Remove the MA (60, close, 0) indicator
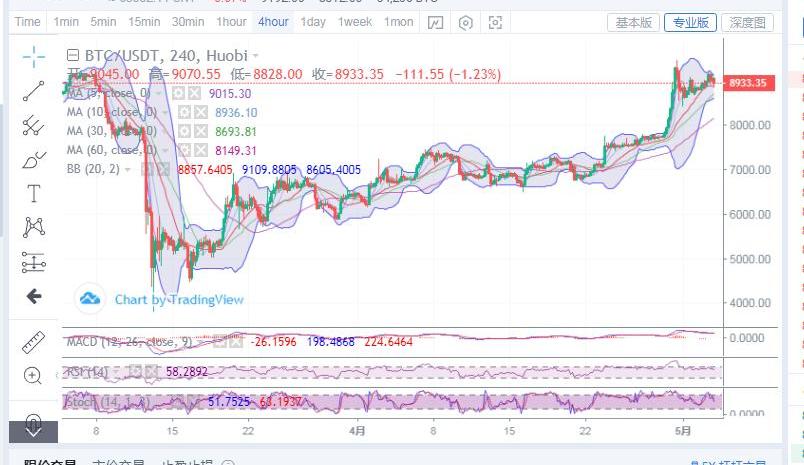The width and height of the screenshot is (804, 465). tap(200, 150)
